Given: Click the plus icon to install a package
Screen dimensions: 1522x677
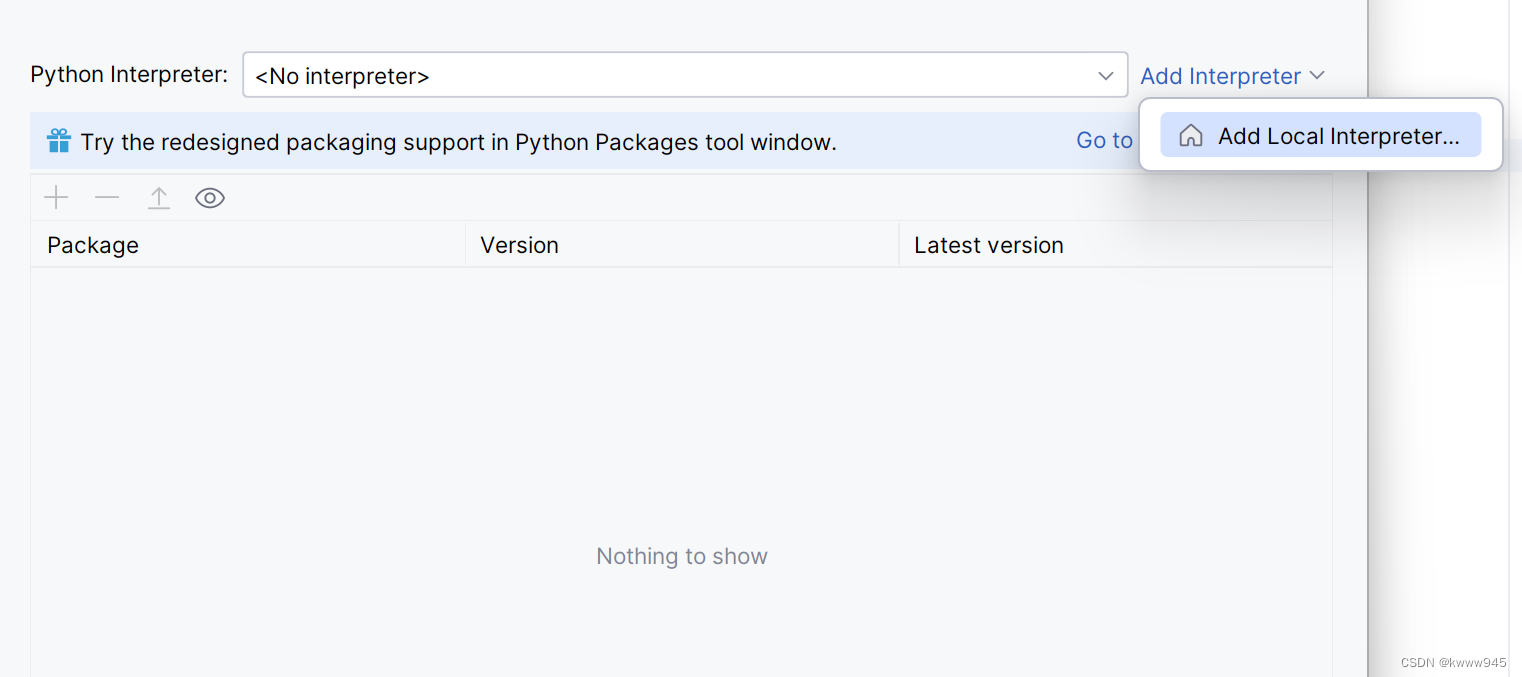Looking at the screenshot, I should [x=56, y=198].
